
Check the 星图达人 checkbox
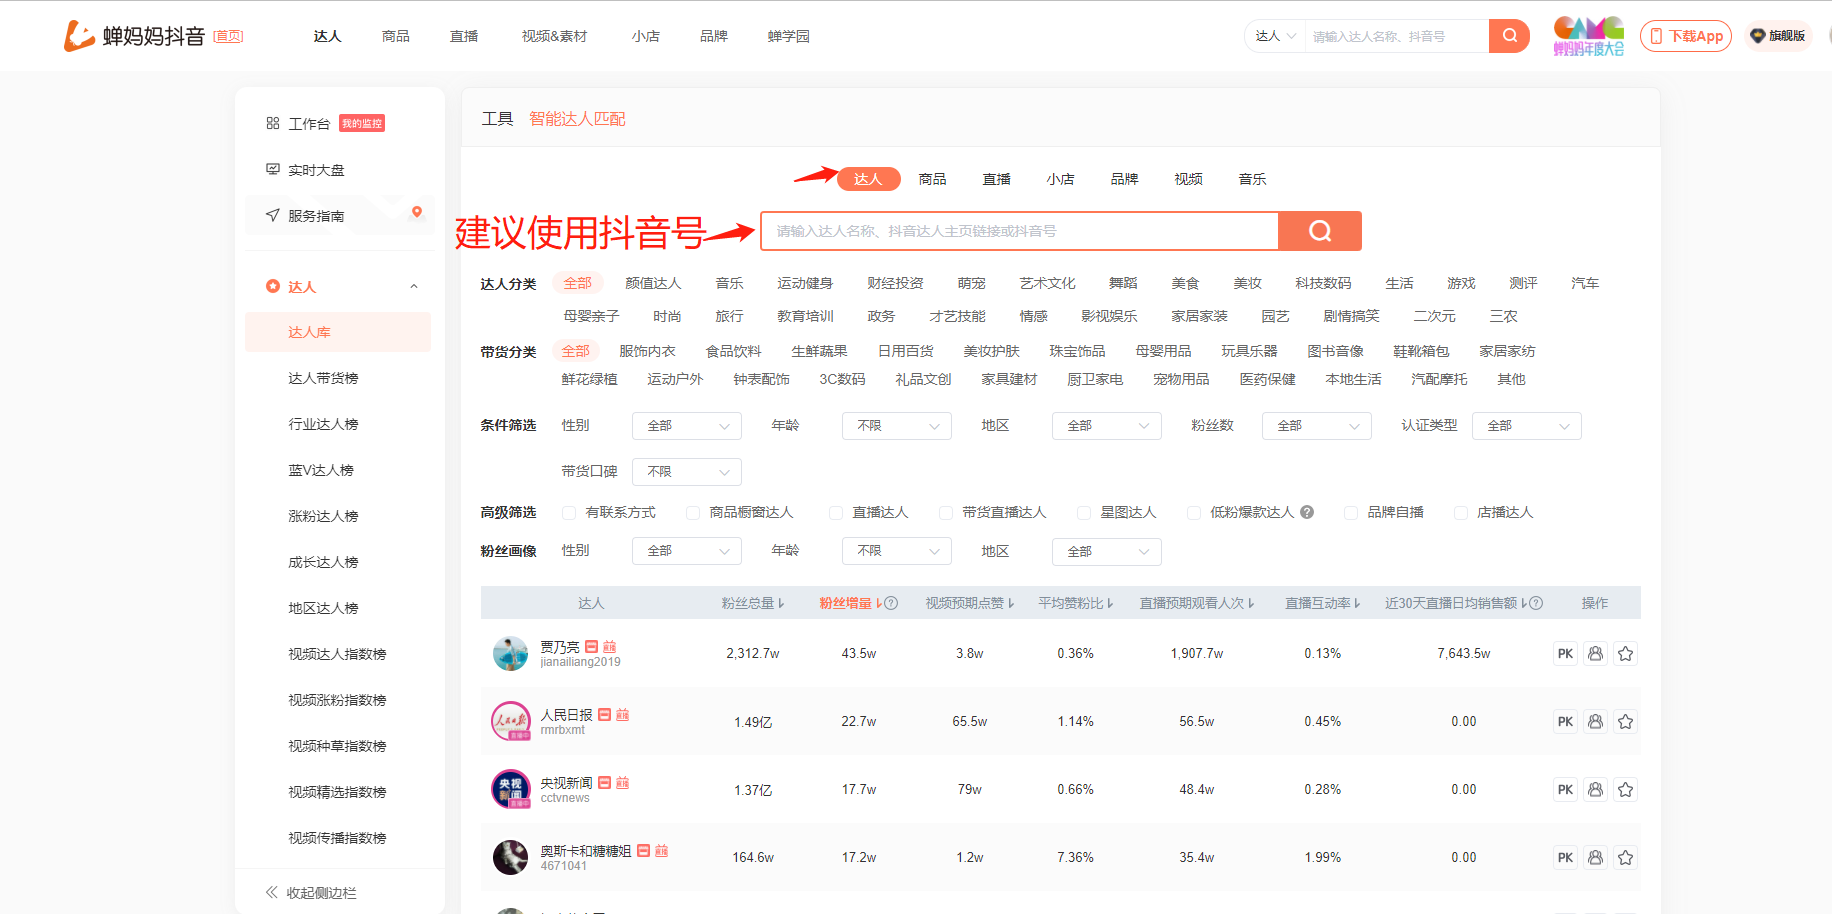click(x=1083, y=512)
